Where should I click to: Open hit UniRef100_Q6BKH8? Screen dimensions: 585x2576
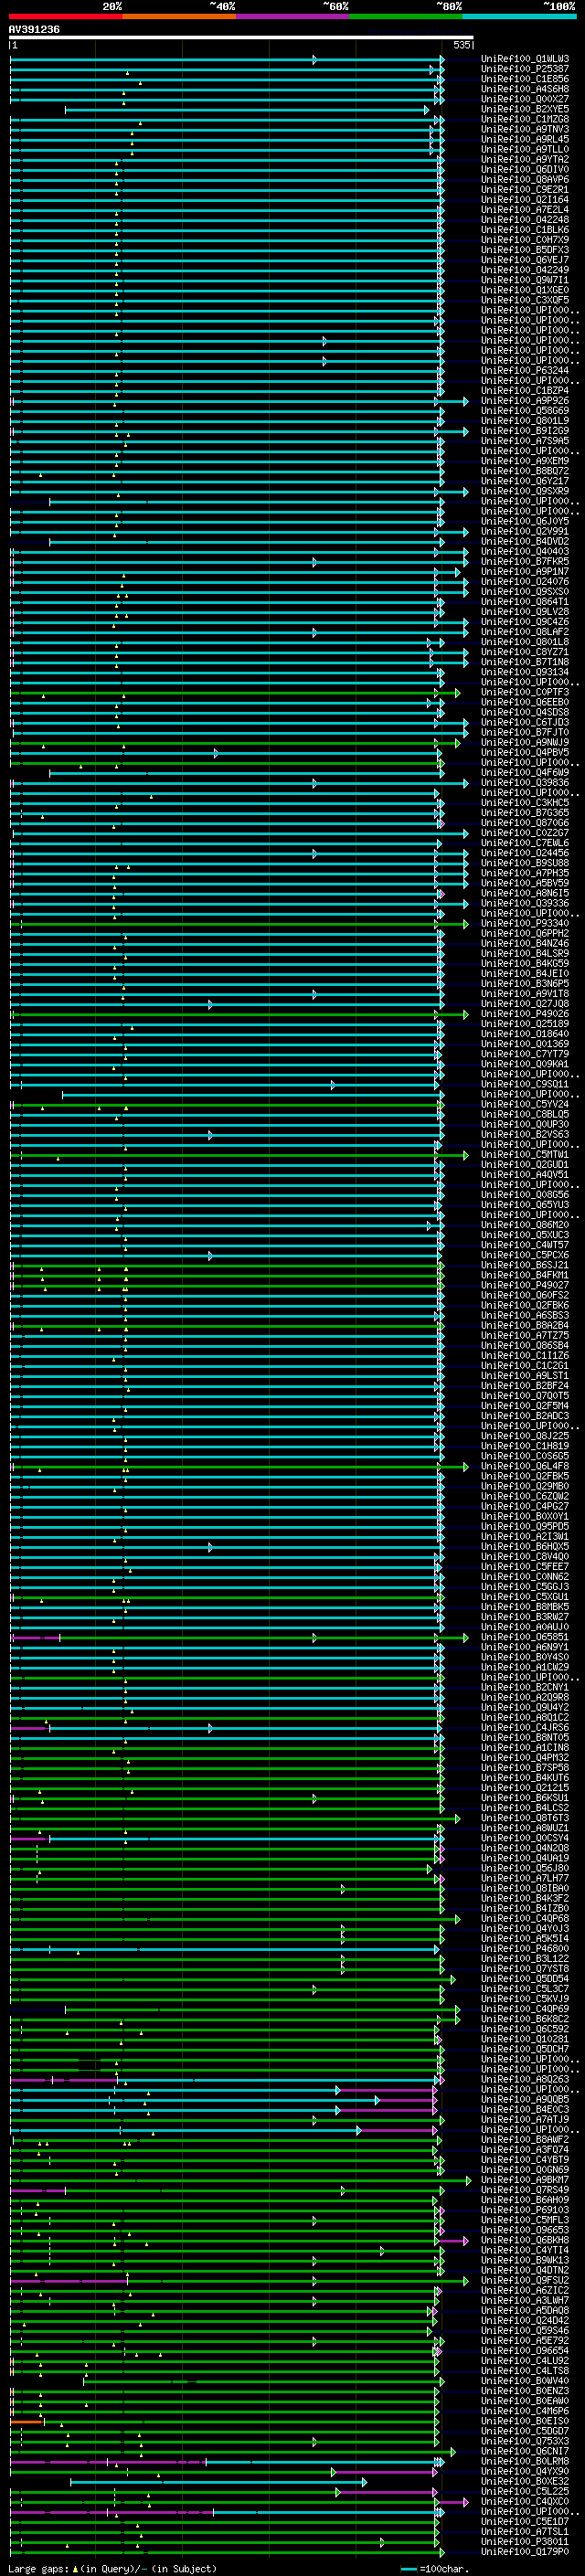[x=524, y=2240]
